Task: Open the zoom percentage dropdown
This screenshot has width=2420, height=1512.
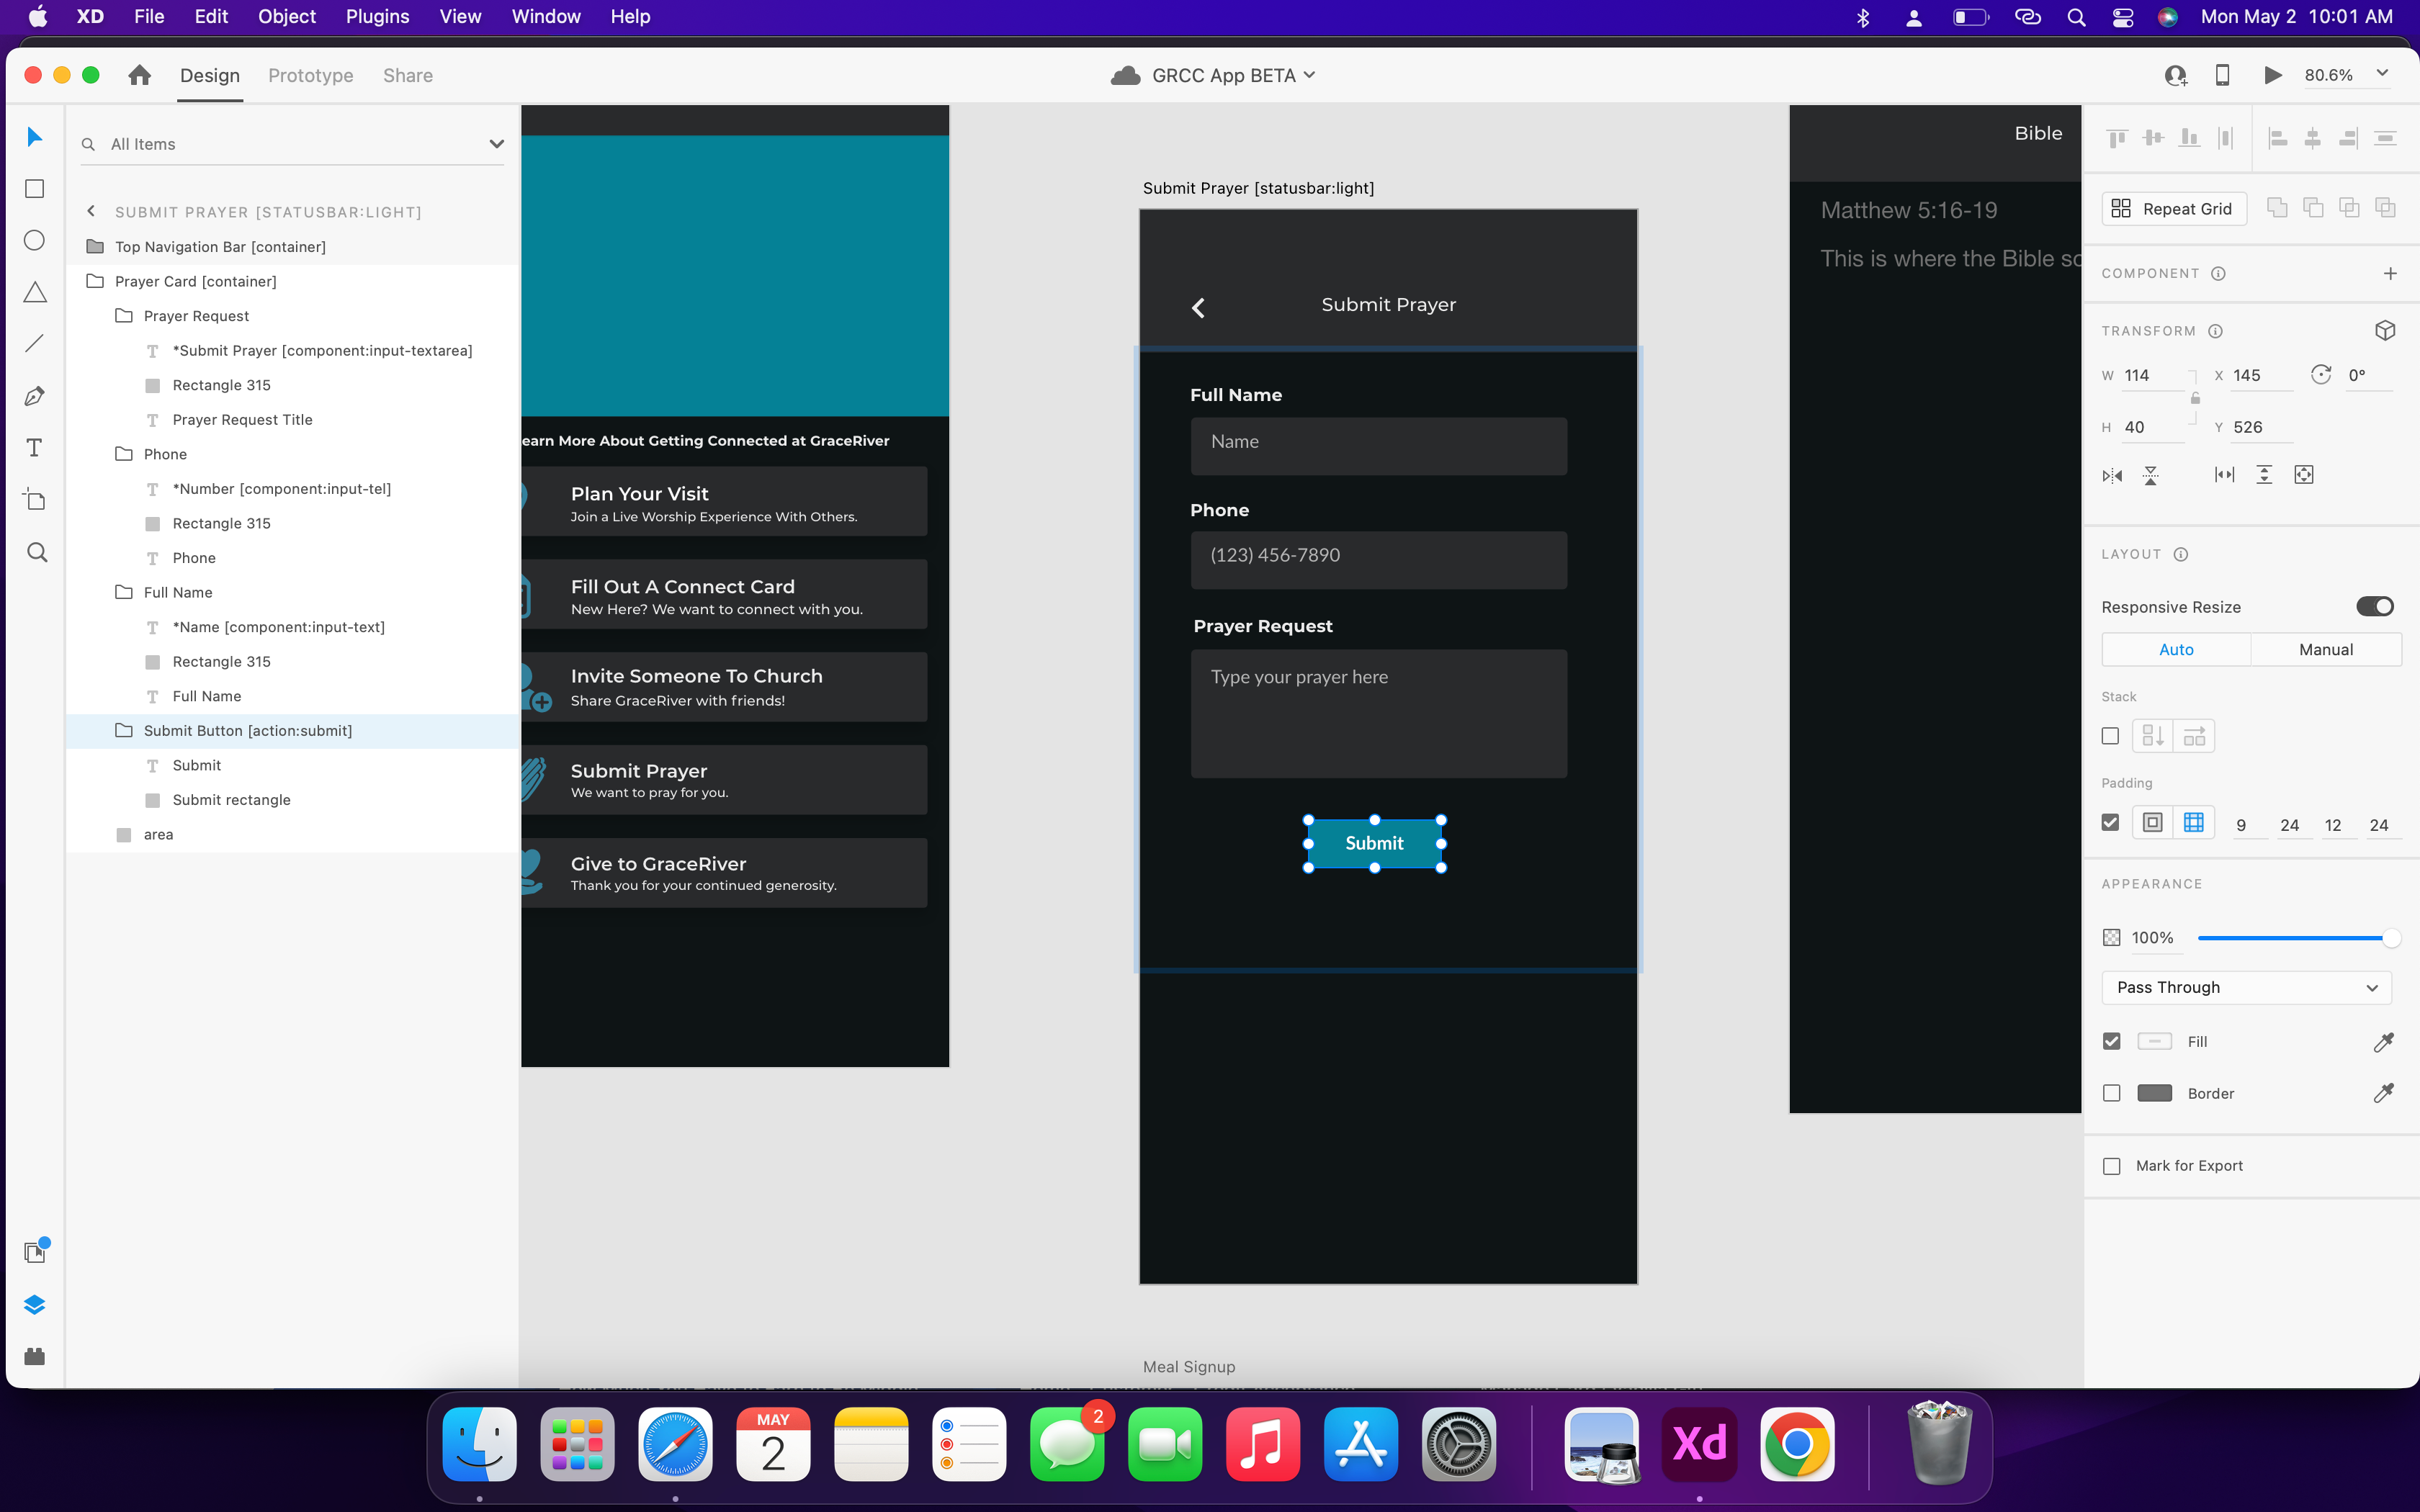Action: pos(2382,74)
